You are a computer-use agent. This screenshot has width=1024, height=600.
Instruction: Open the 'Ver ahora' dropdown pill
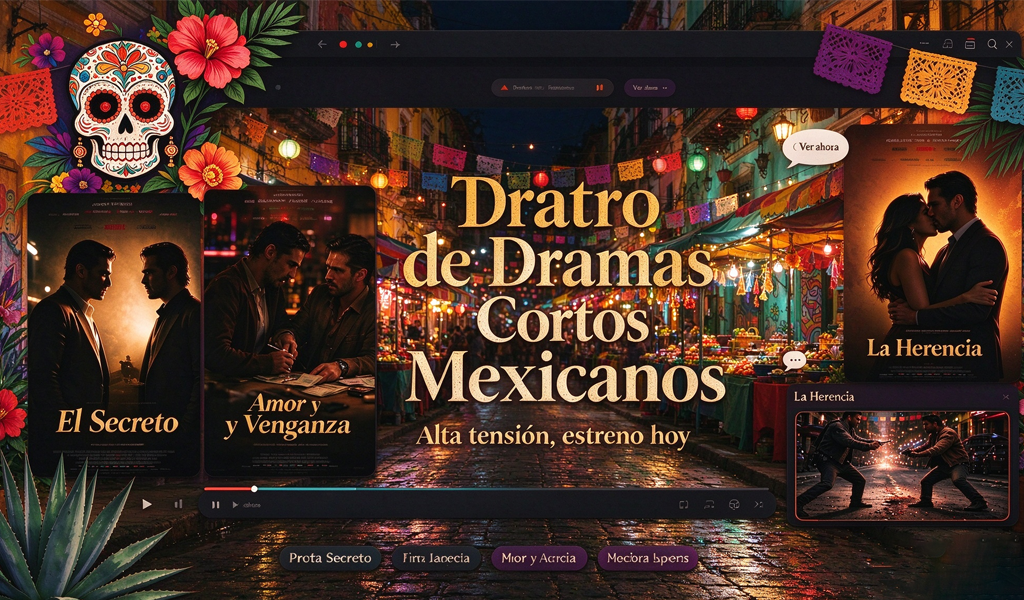coord(650,87)
